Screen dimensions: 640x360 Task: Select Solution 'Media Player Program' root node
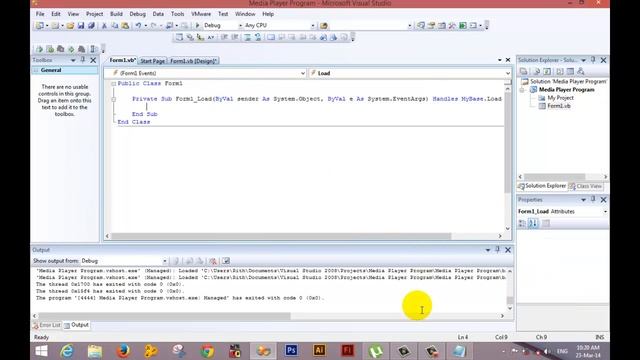tap(568, 82)
